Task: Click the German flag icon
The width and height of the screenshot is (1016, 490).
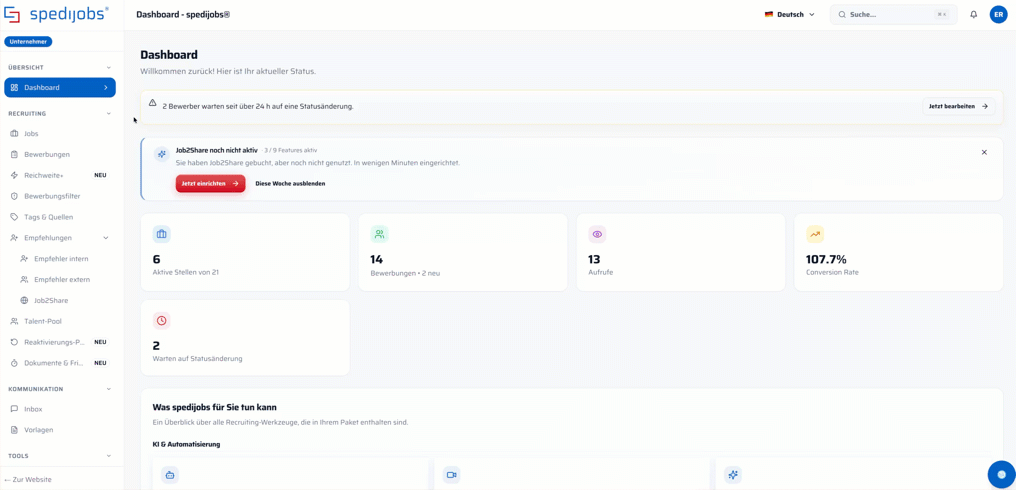Action: (768, 14)
